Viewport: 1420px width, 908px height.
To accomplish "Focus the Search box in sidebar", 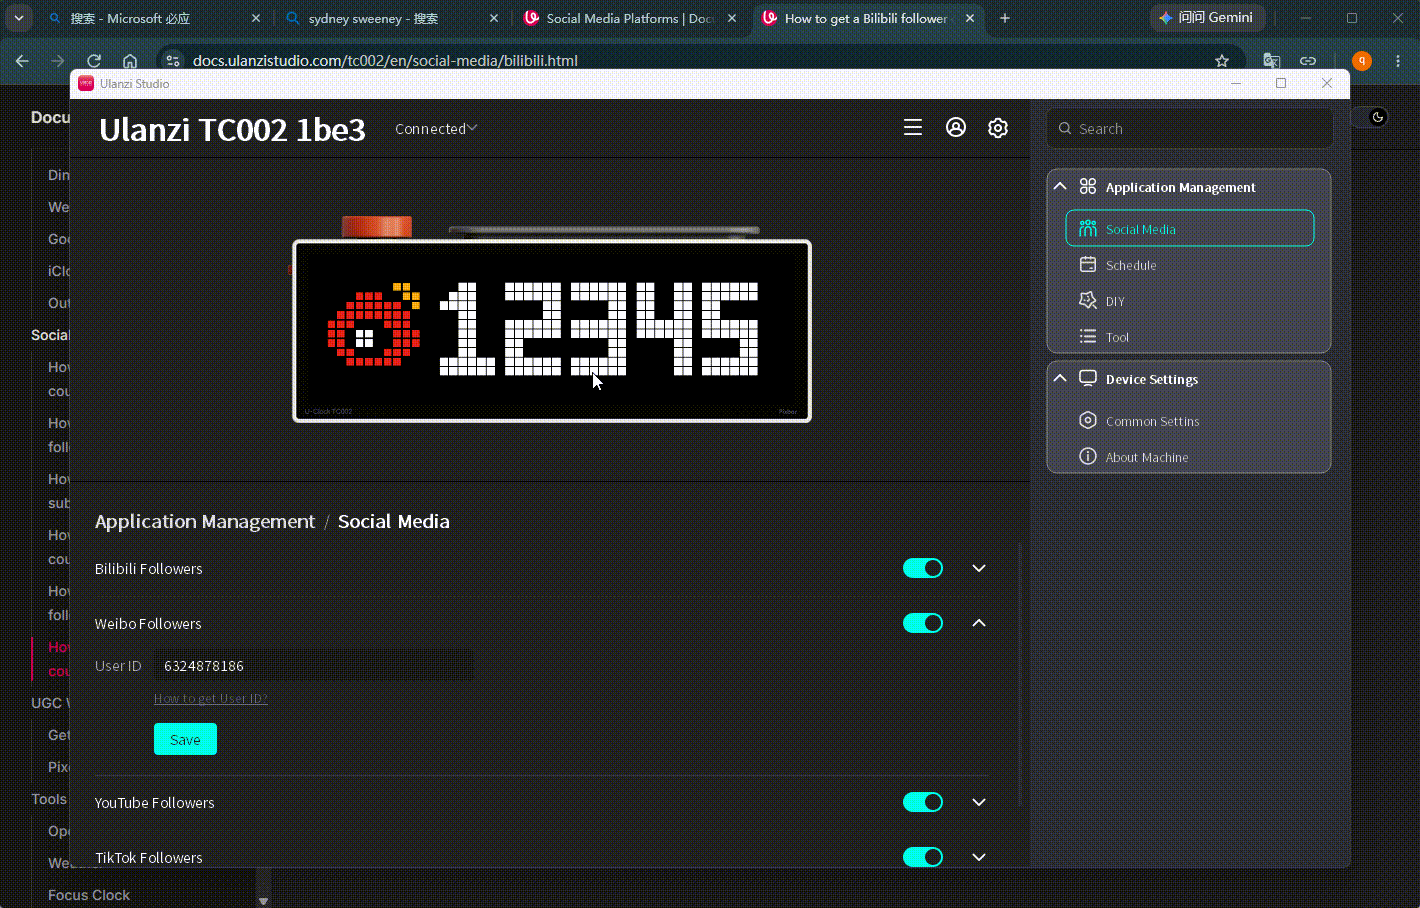I will (1190, 128).
